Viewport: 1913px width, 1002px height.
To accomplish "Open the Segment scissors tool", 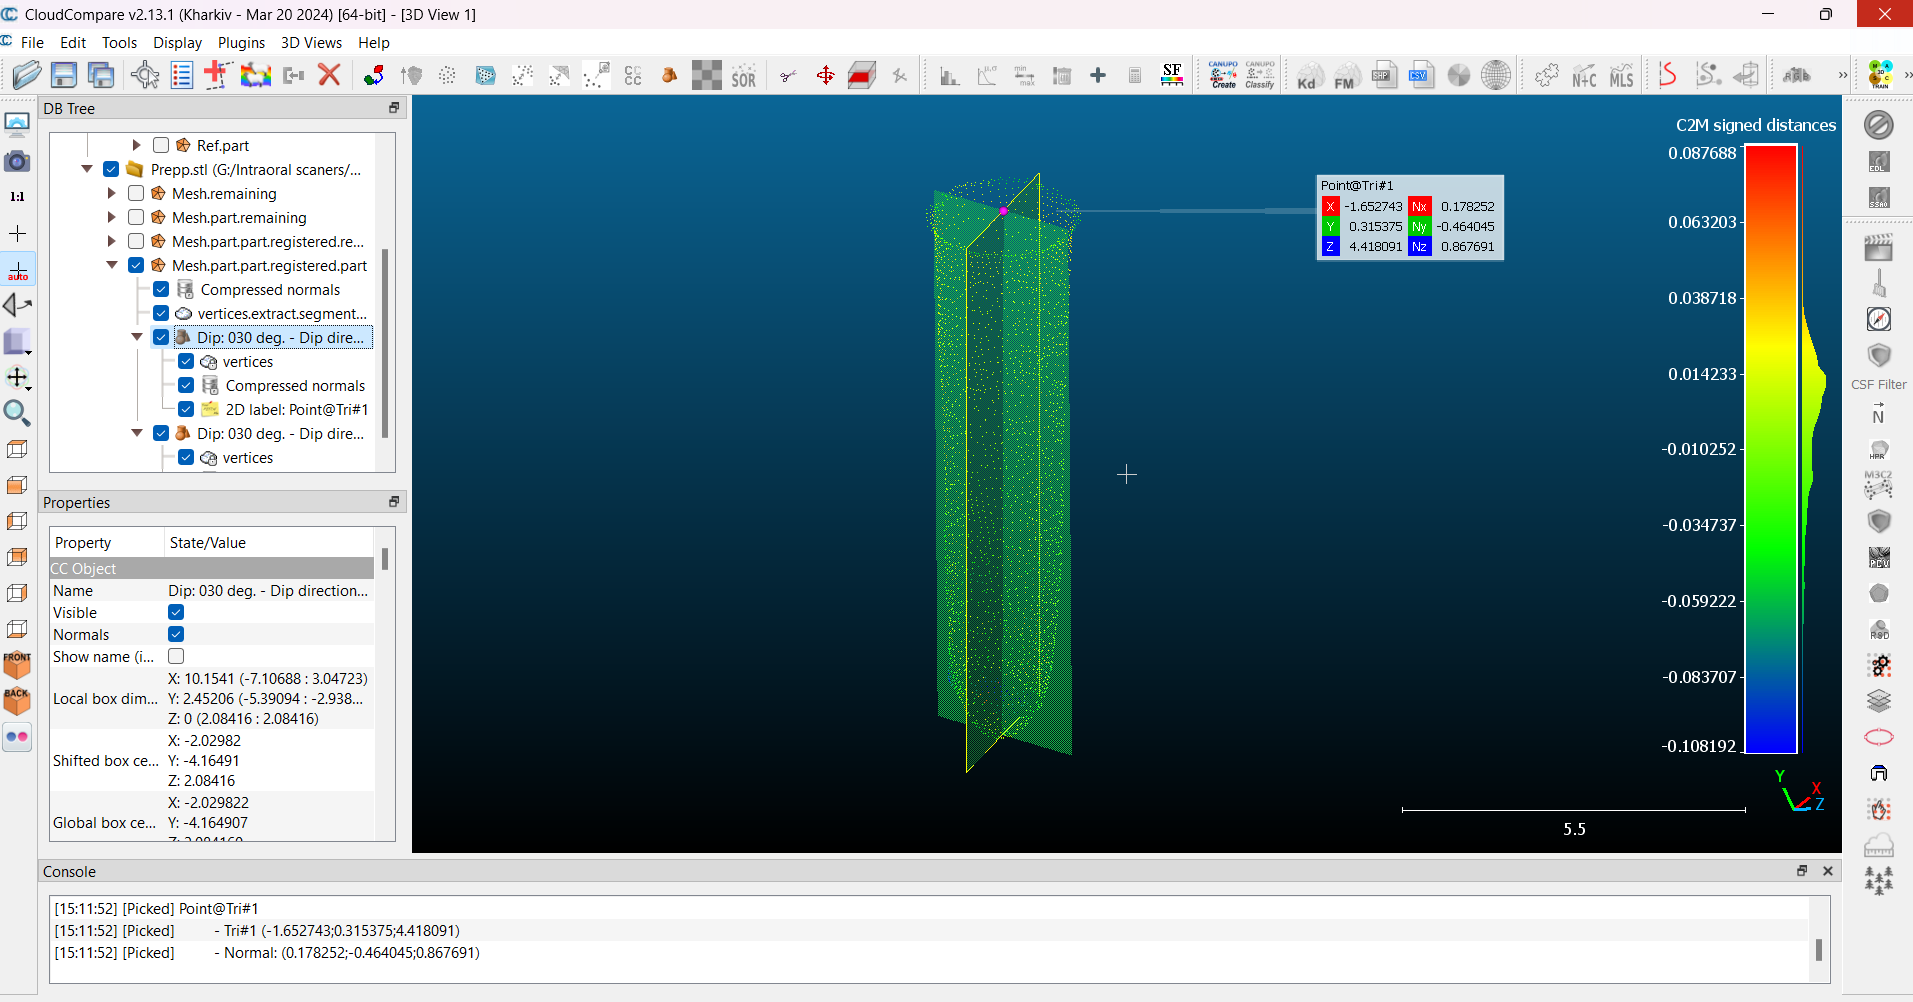I will pyautogui.click(x=788, y=76).
